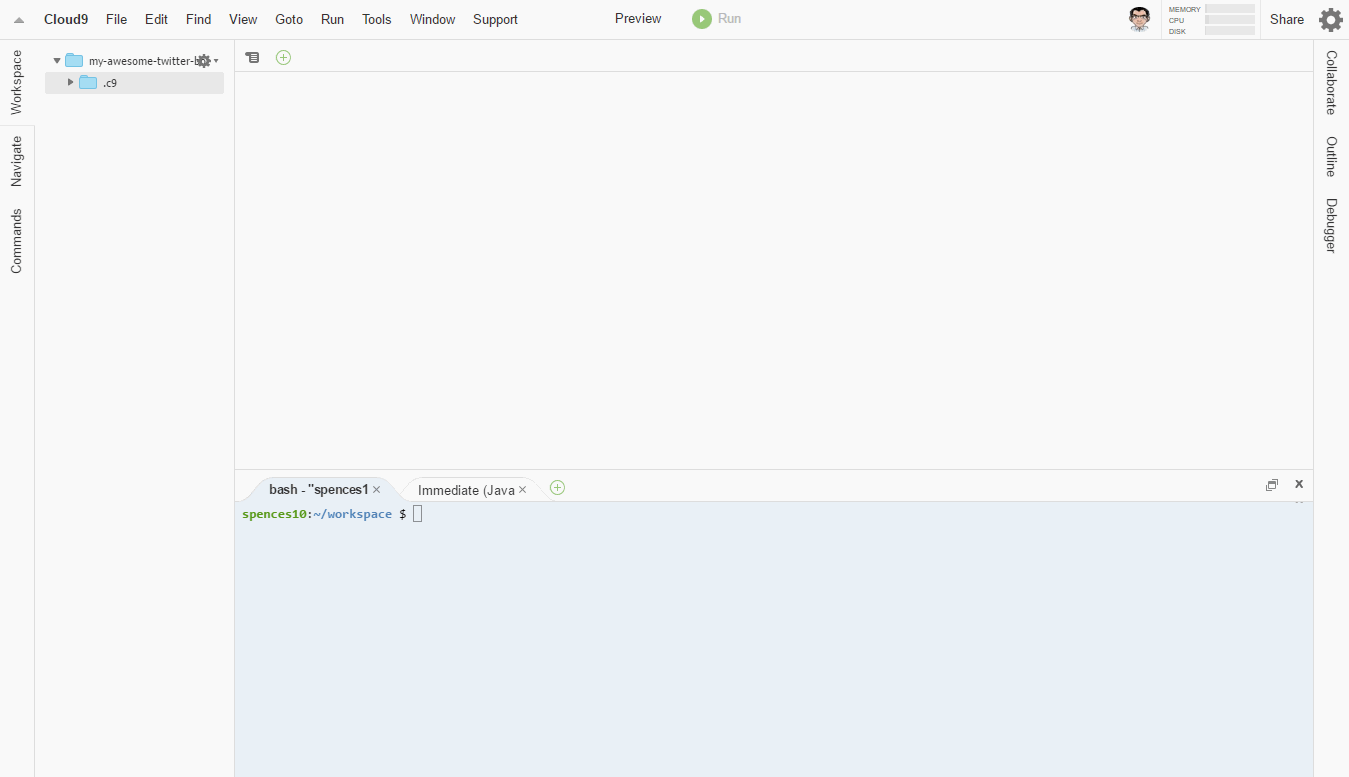Open the Tools menu

(x=377, y=19)
